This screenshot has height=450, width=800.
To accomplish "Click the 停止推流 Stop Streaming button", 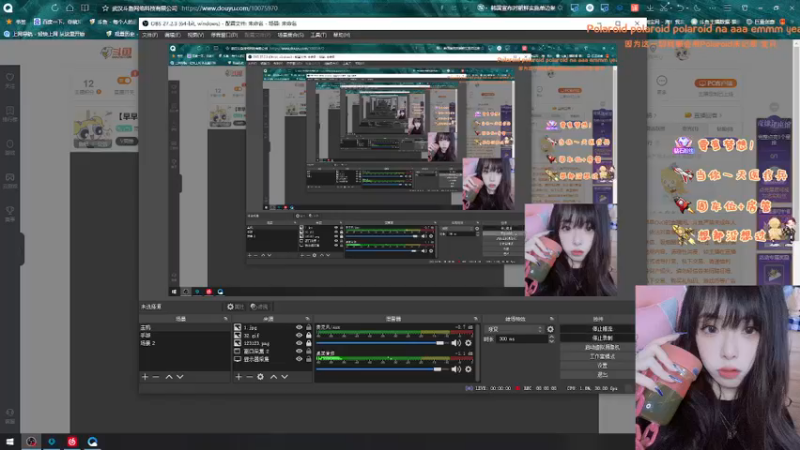I will (597, 329).
